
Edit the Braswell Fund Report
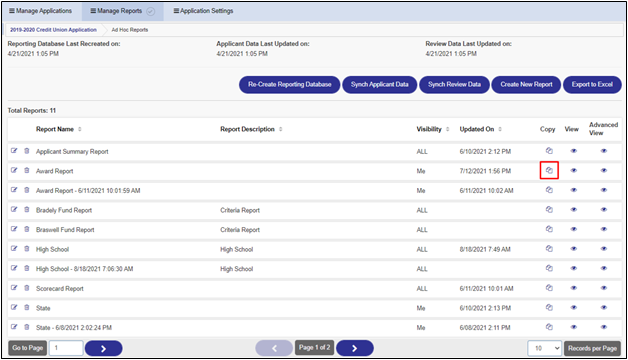coord(14,229)
